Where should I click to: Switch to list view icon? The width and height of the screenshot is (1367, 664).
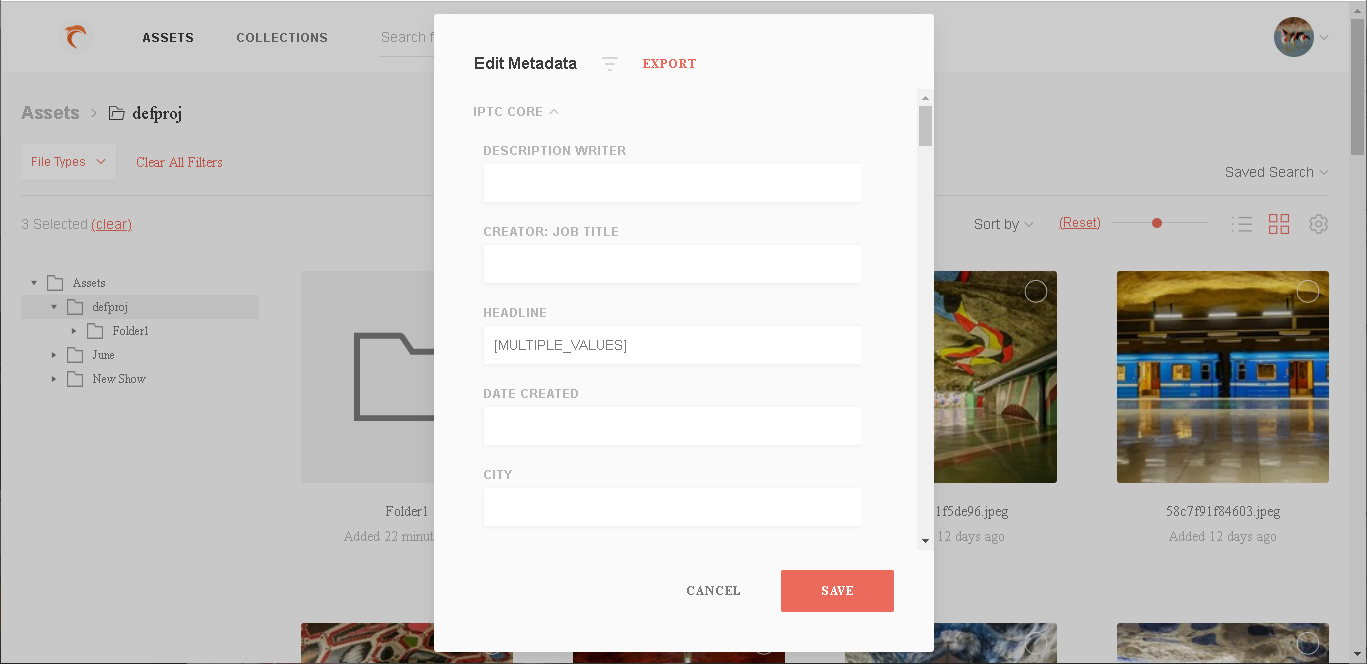click(x=1242, y=224)
